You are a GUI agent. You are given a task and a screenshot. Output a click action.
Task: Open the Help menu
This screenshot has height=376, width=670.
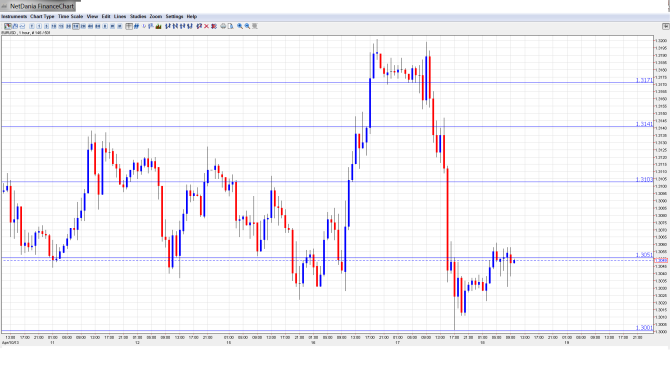point(192,17)
